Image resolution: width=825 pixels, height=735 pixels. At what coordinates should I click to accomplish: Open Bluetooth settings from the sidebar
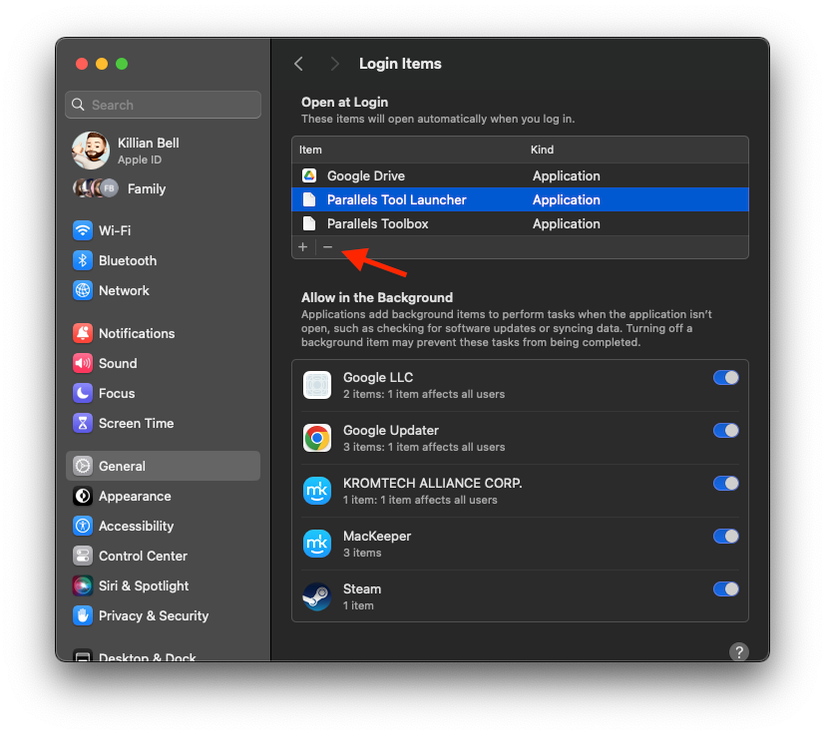(81, 260)
